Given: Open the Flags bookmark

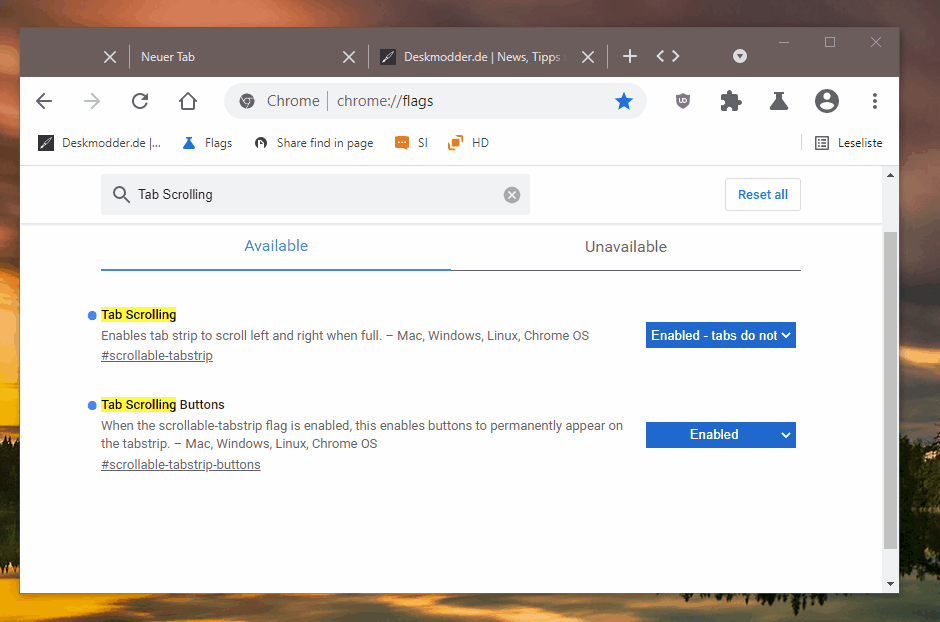Looking at the screenshot, I should [207, 143].
